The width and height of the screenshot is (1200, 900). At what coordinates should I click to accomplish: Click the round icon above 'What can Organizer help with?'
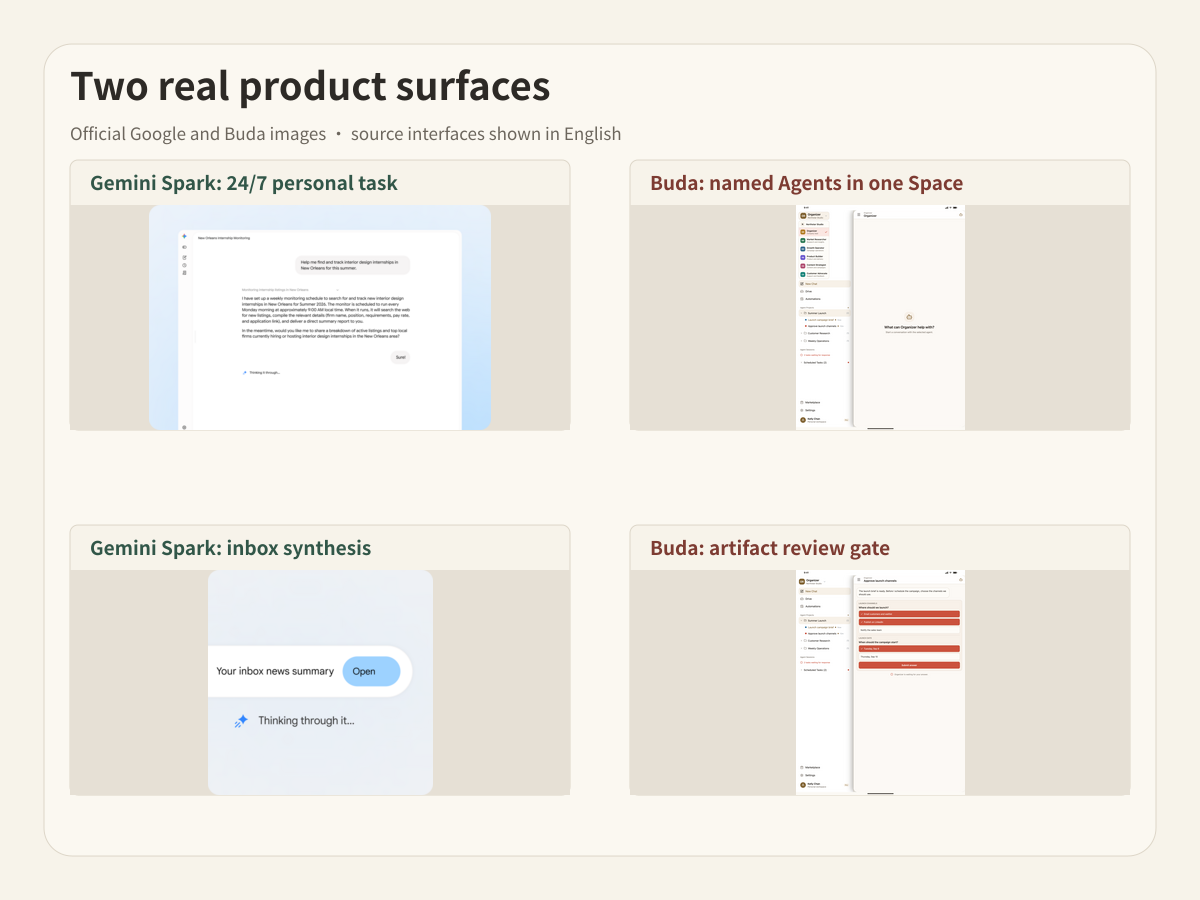click(909, 317)
